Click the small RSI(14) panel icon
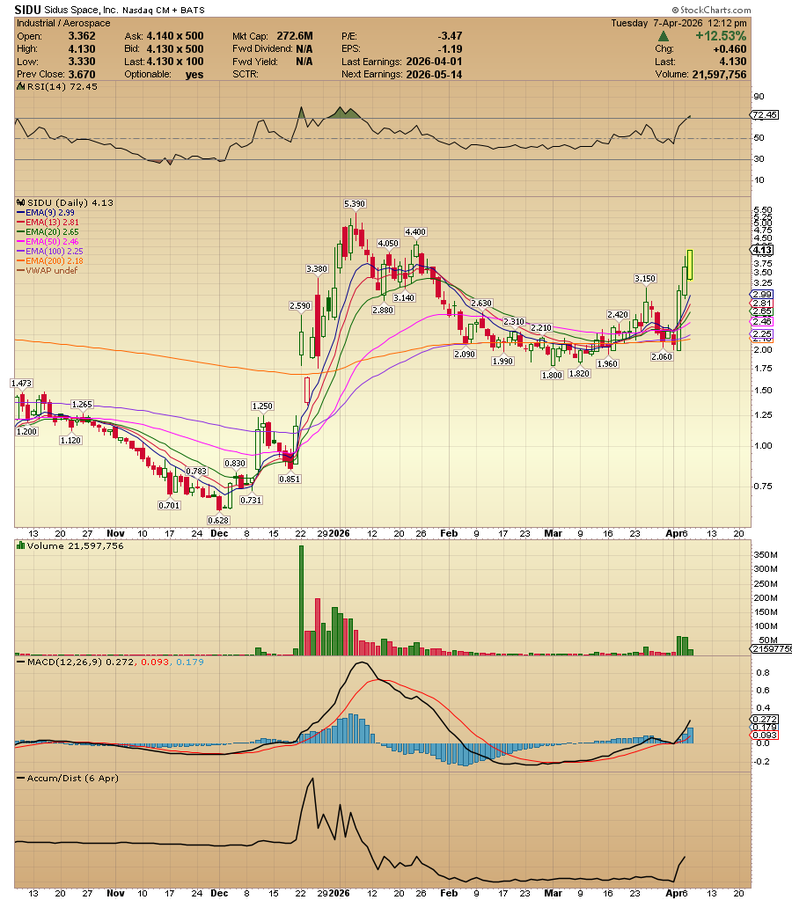The image size is (792, 900). 21,87
